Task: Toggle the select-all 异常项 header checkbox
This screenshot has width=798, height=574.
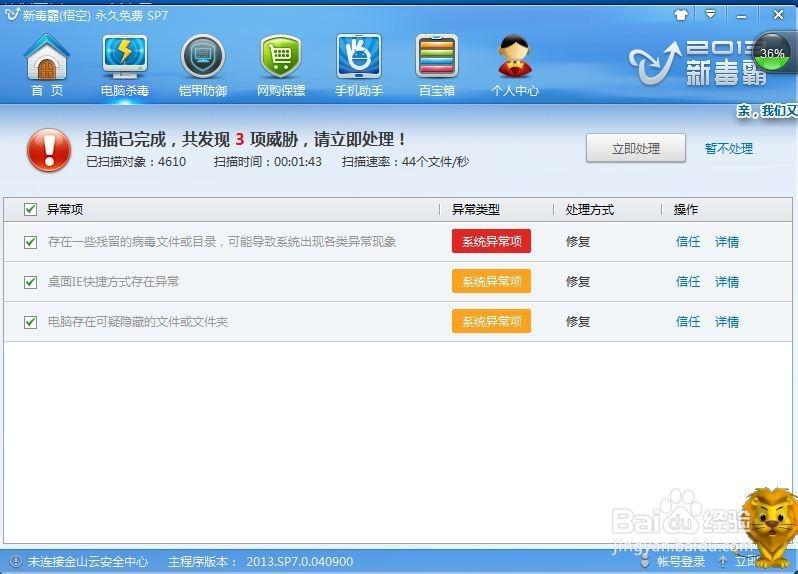Action: [x=31, y=209]
